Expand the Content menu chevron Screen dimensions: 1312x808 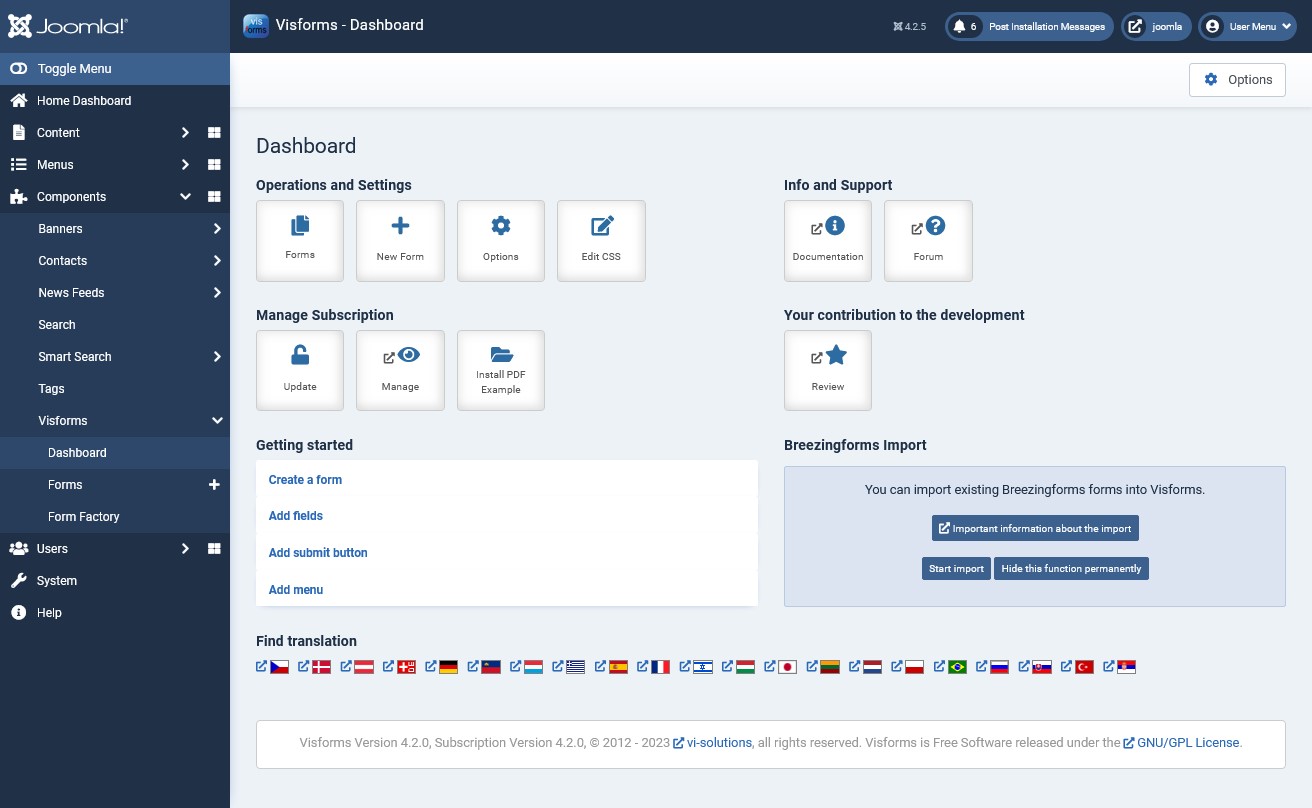(185, 132)
